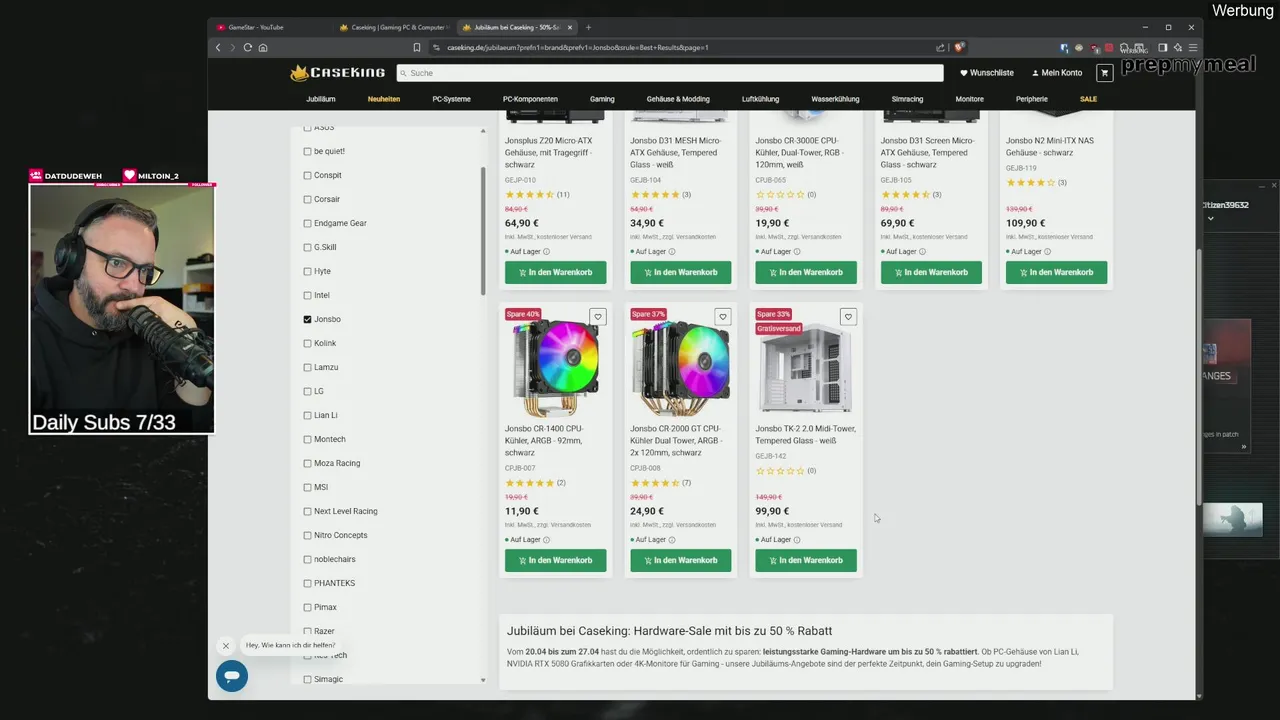Open the Gaming menu
The width and height of the screenshot is (1280, 720).
(602, 99)
